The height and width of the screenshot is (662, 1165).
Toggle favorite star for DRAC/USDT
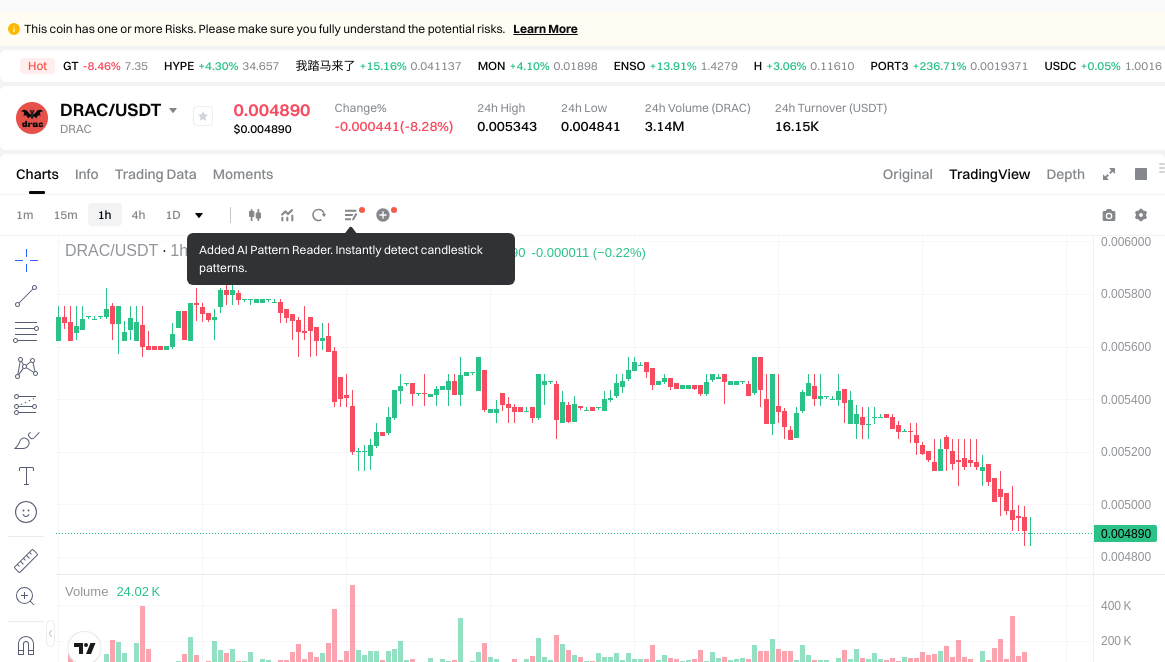(x=203, y=116)
